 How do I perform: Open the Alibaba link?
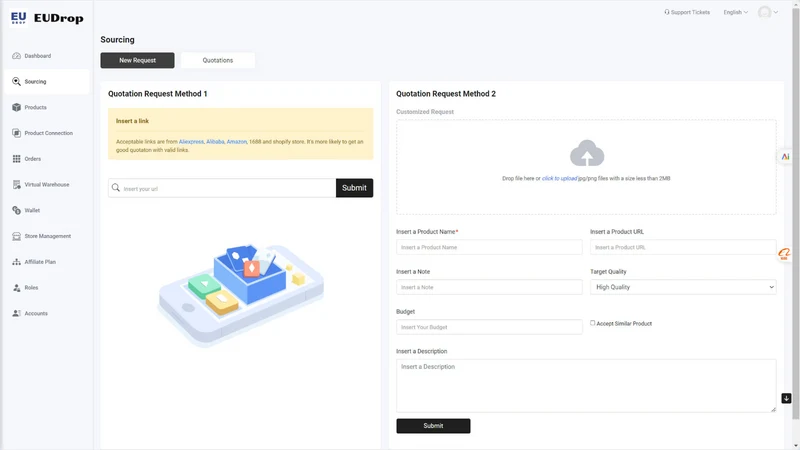(215, 142)
